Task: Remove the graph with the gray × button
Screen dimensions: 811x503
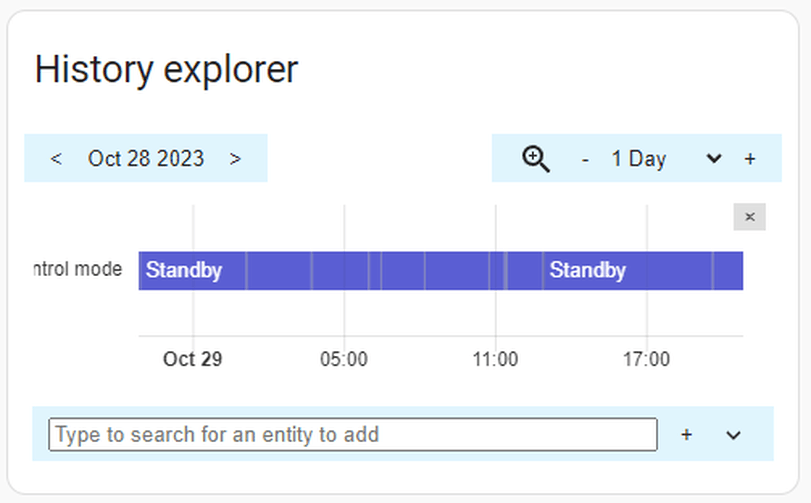Action: (749, 217)
